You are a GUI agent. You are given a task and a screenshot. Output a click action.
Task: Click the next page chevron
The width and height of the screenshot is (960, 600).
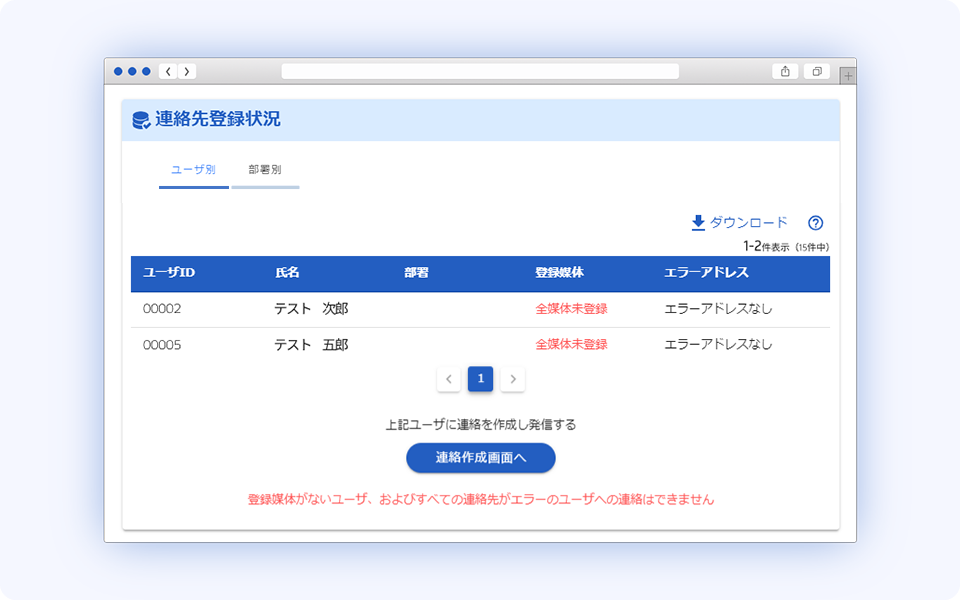tap(513, 379)
